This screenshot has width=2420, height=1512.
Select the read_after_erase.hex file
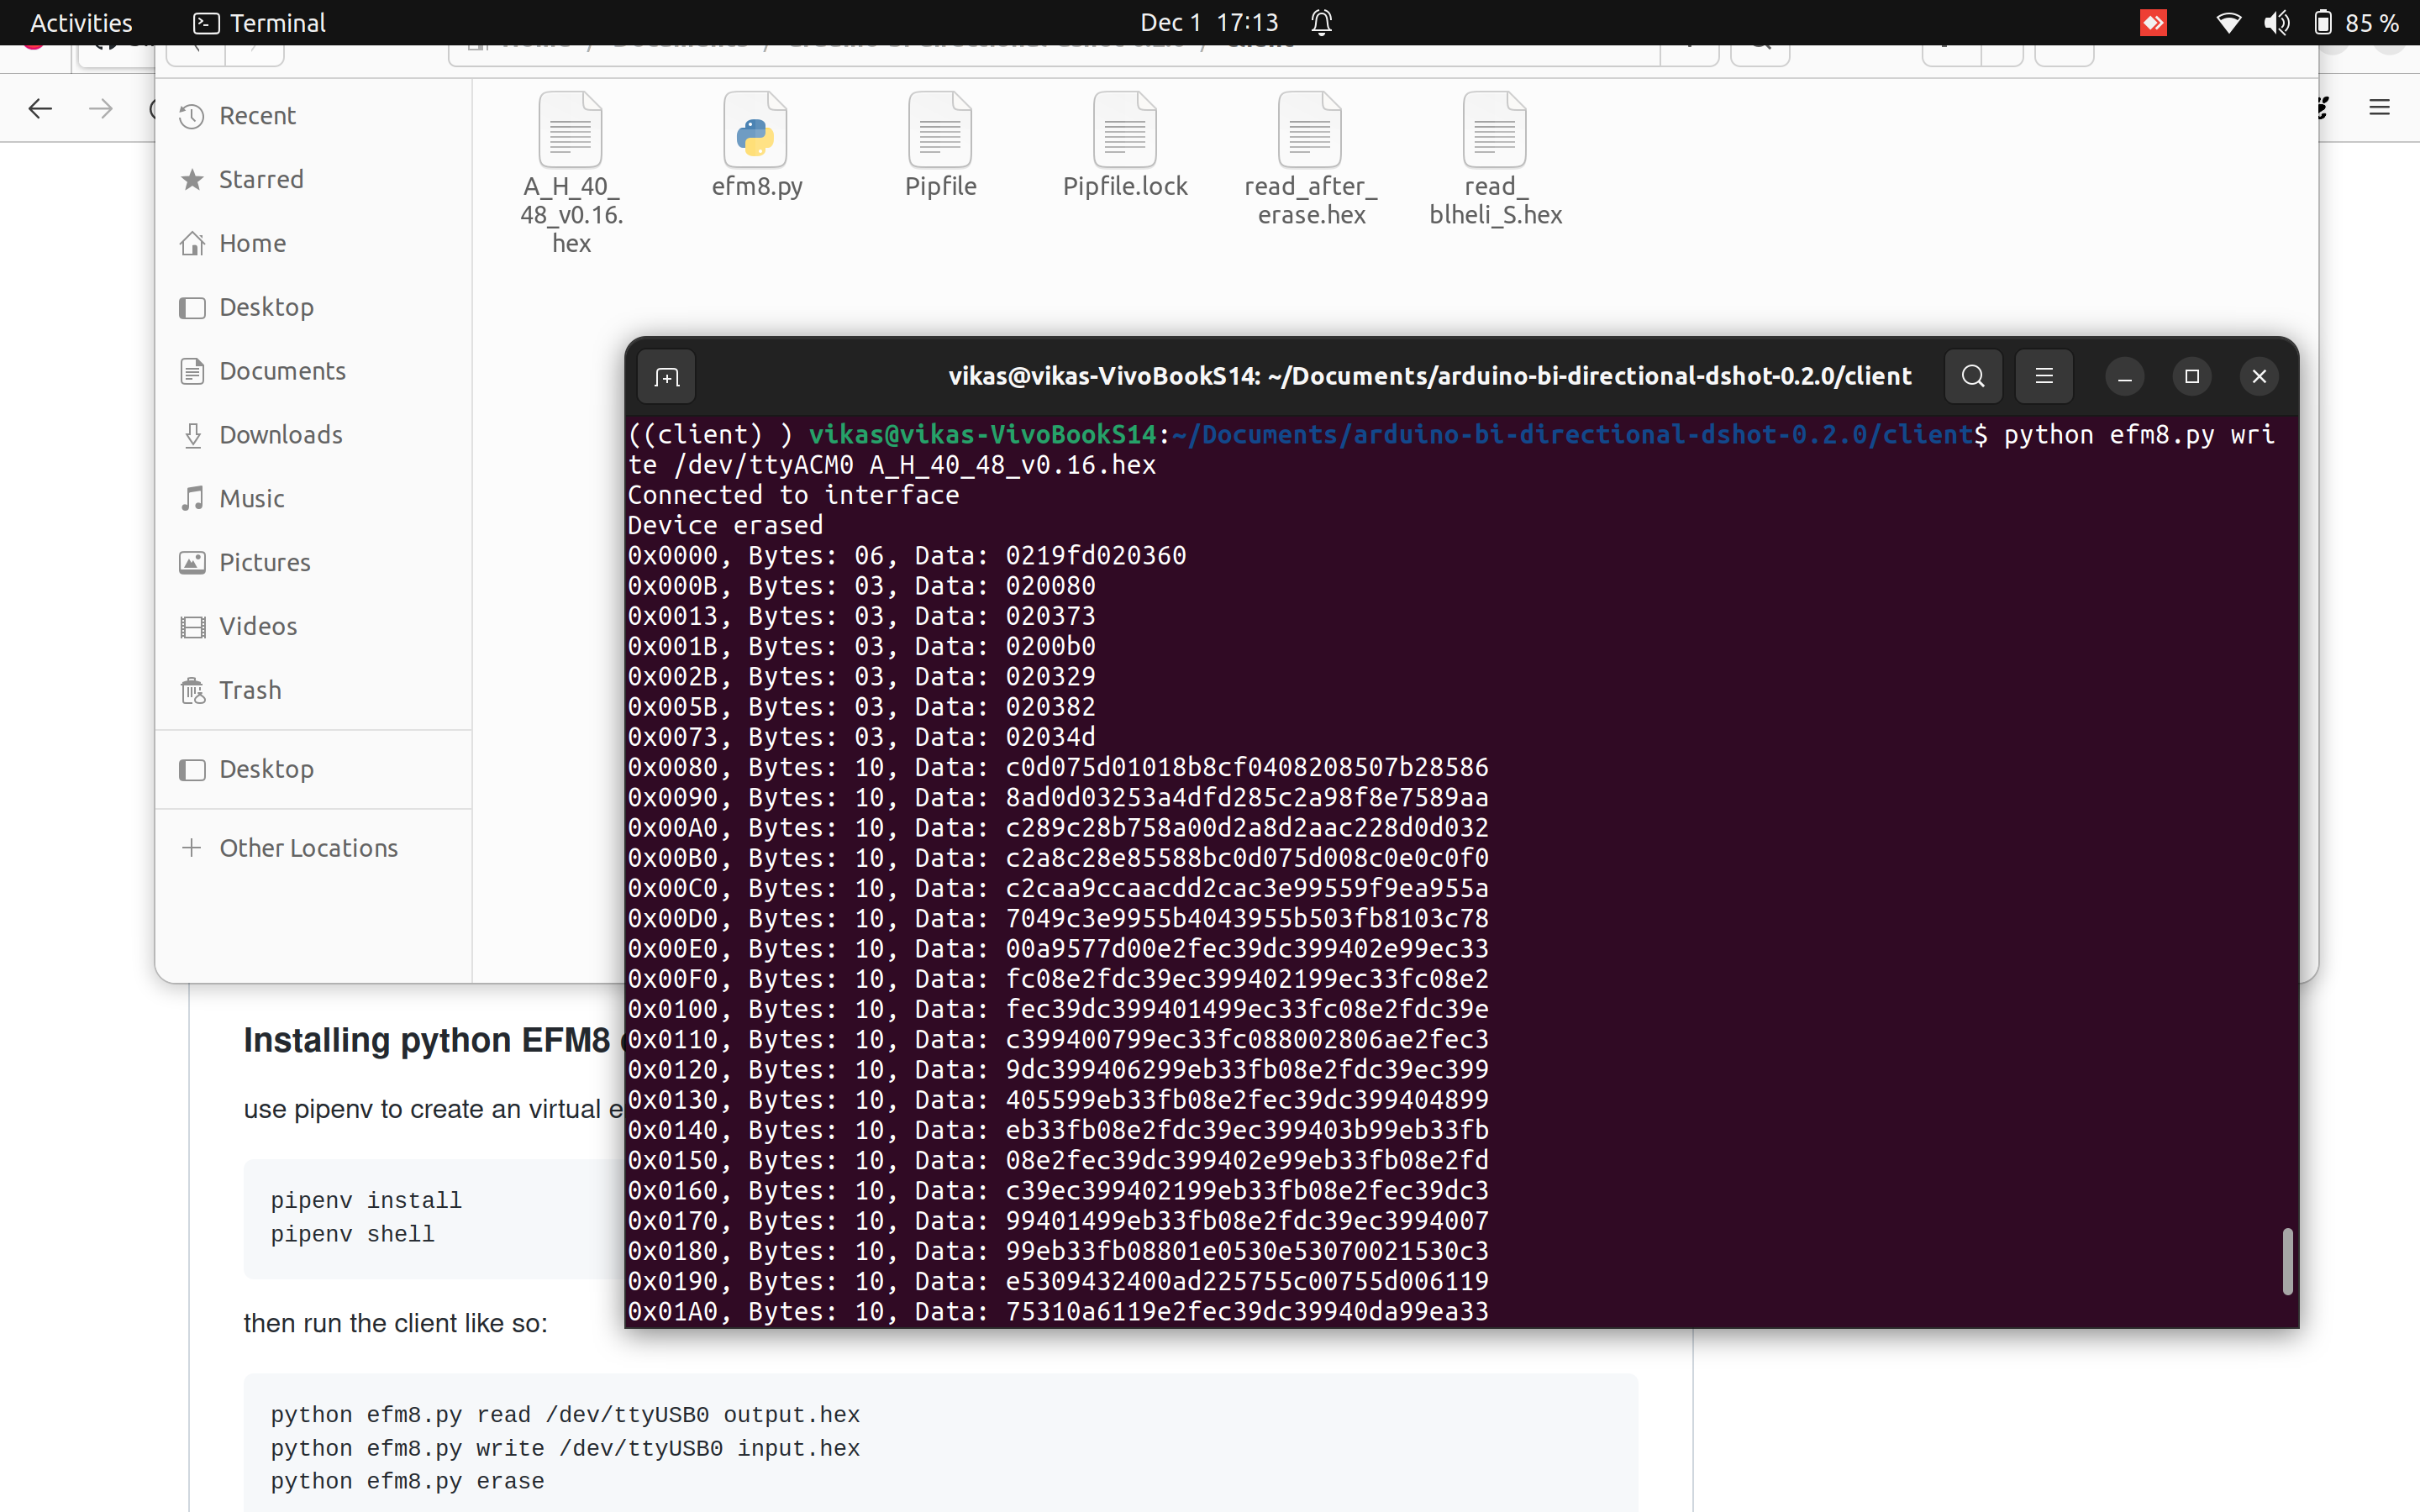[1308, 131]
